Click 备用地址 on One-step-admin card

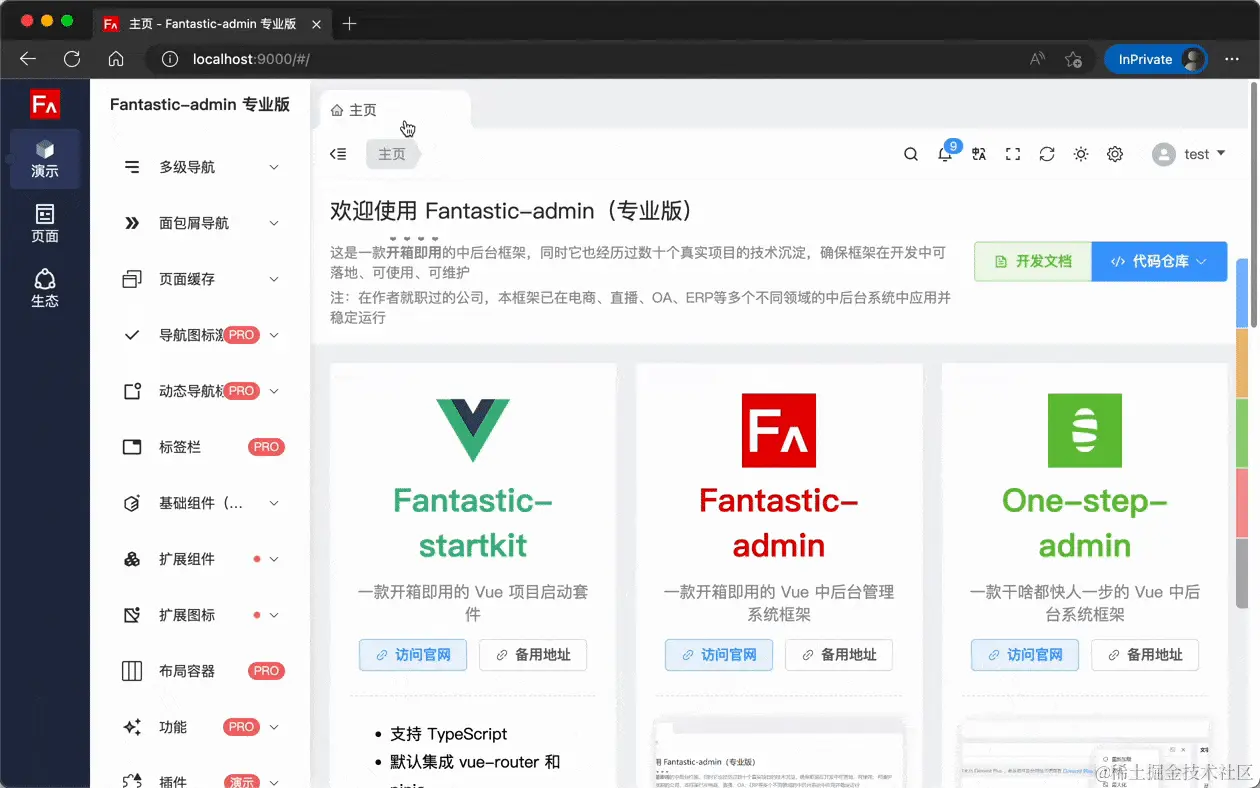click(1145, 655)
